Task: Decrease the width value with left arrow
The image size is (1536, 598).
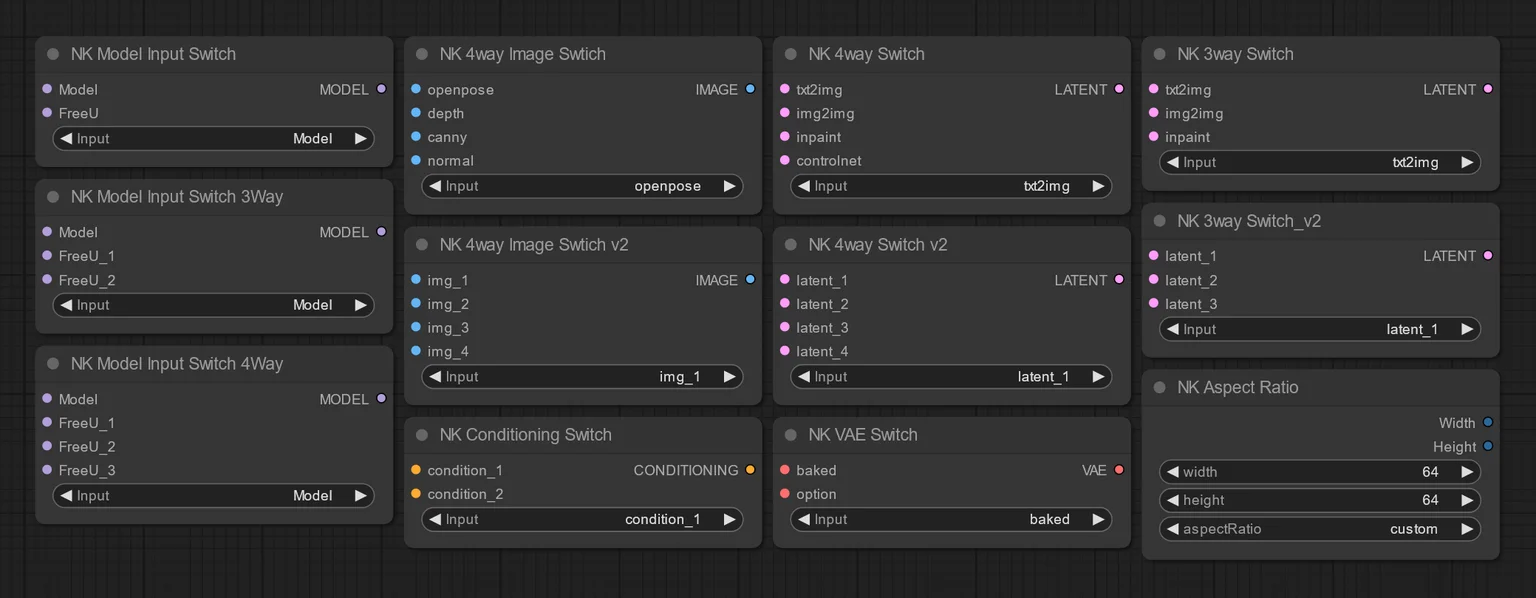Action: click(x=1172, y=472)
